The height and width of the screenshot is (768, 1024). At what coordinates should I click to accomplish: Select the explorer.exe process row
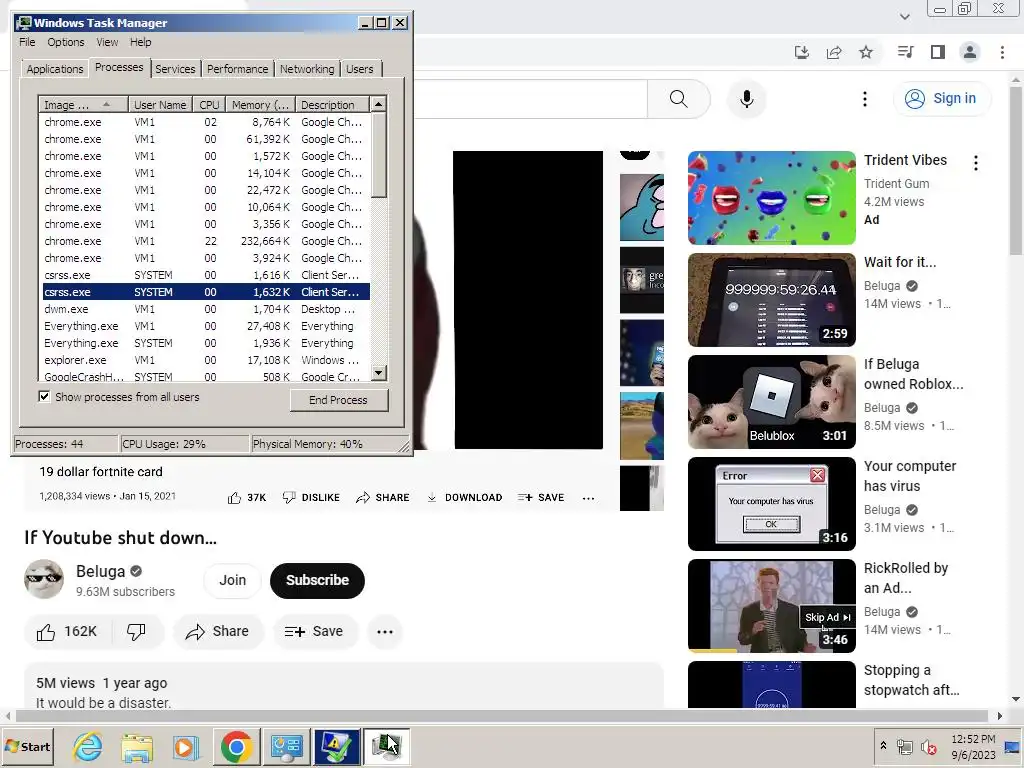[x=205, y=360]
